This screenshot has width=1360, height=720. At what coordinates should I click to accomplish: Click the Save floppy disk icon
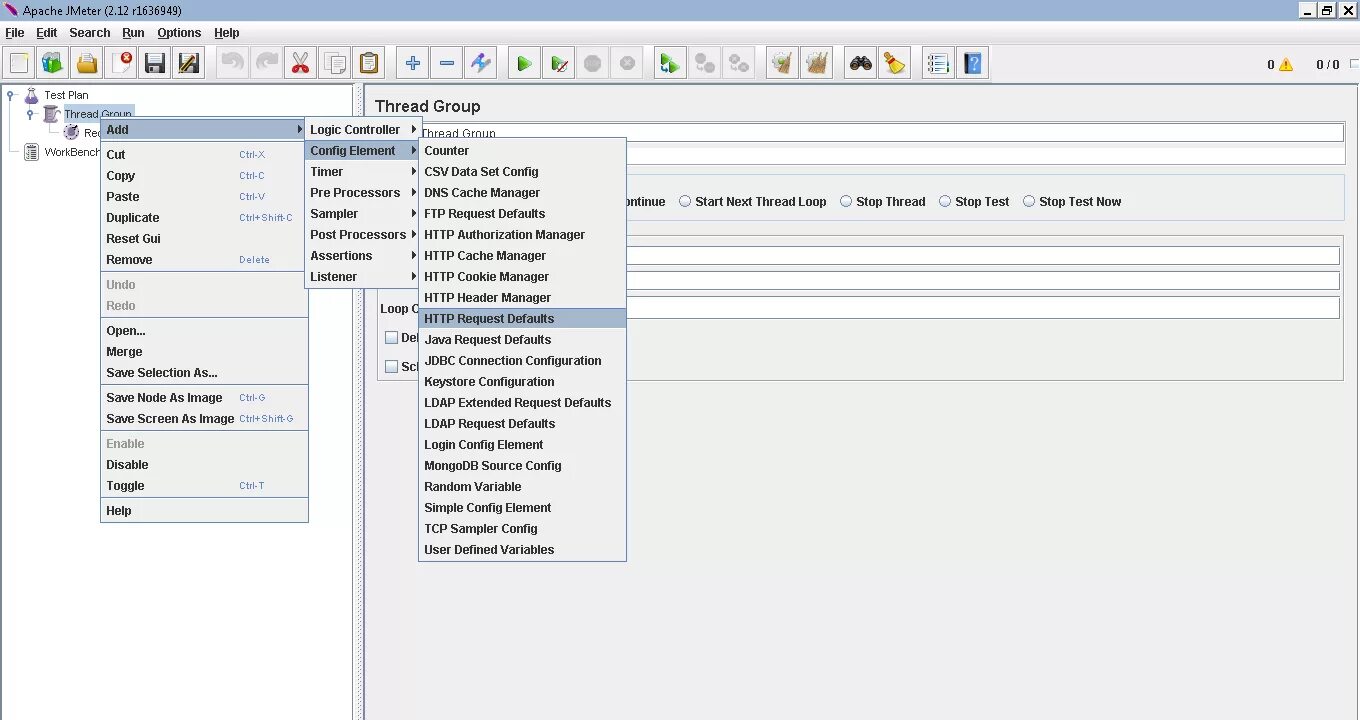point(155,64)
